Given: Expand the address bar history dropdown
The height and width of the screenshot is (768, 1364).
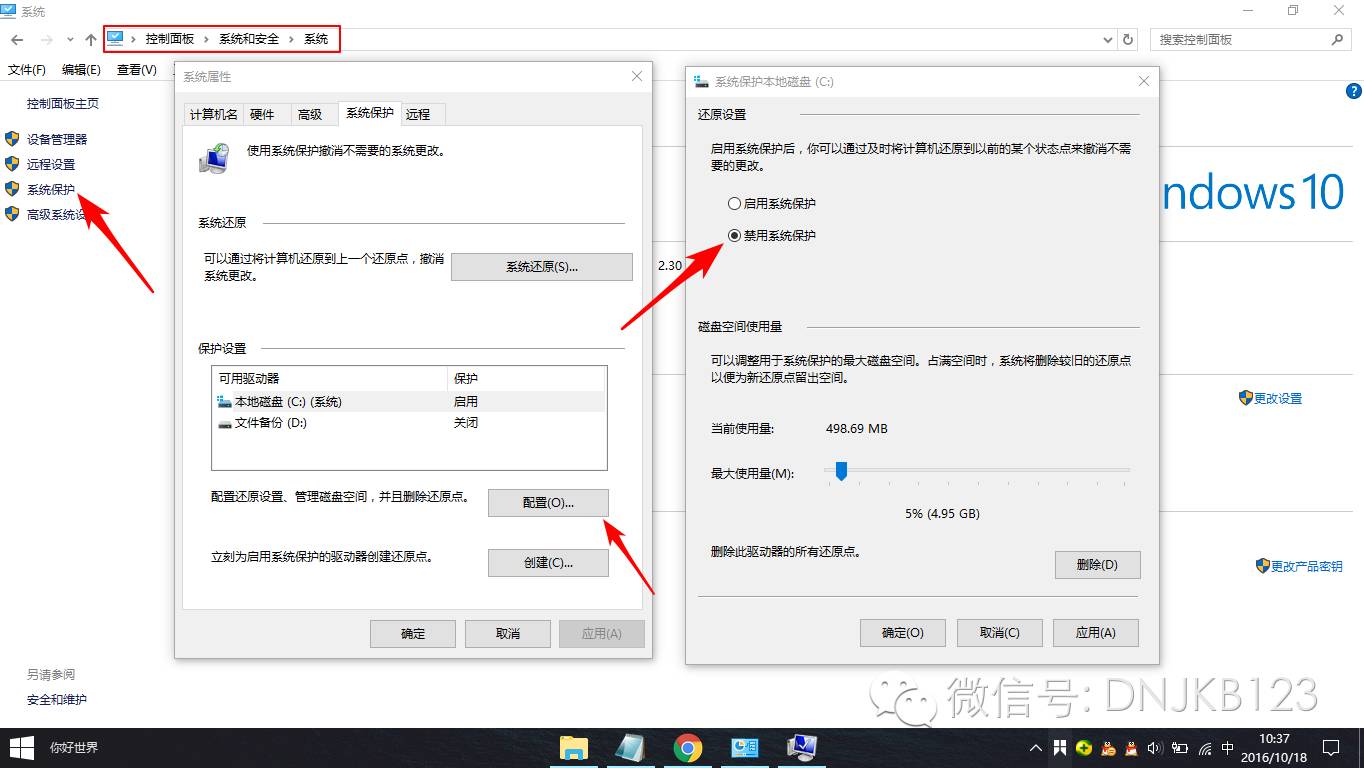Looking at the screenshot, I should pyautogui.click(x=1108, y=40).
